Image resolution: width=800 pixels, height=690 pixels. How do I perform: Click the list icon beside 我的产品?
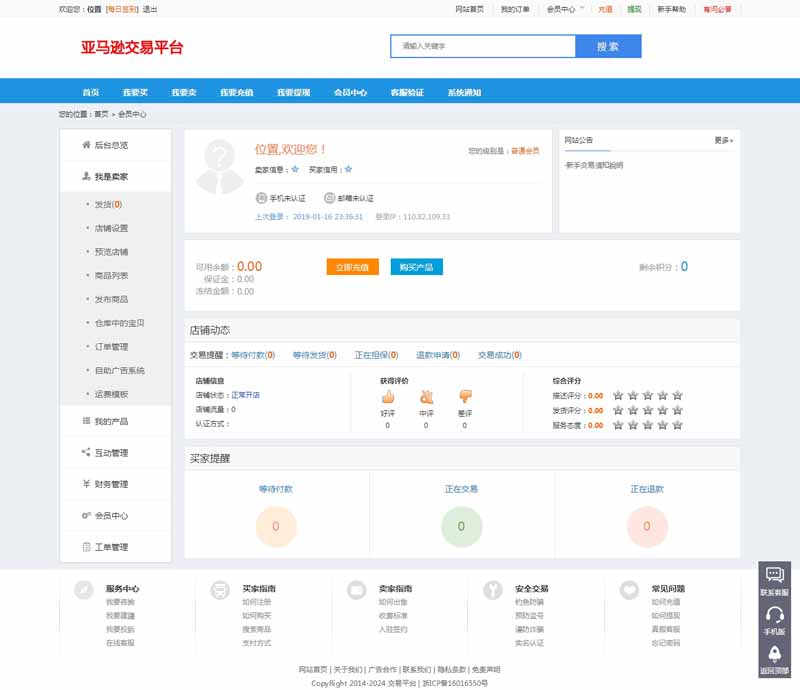86,421
